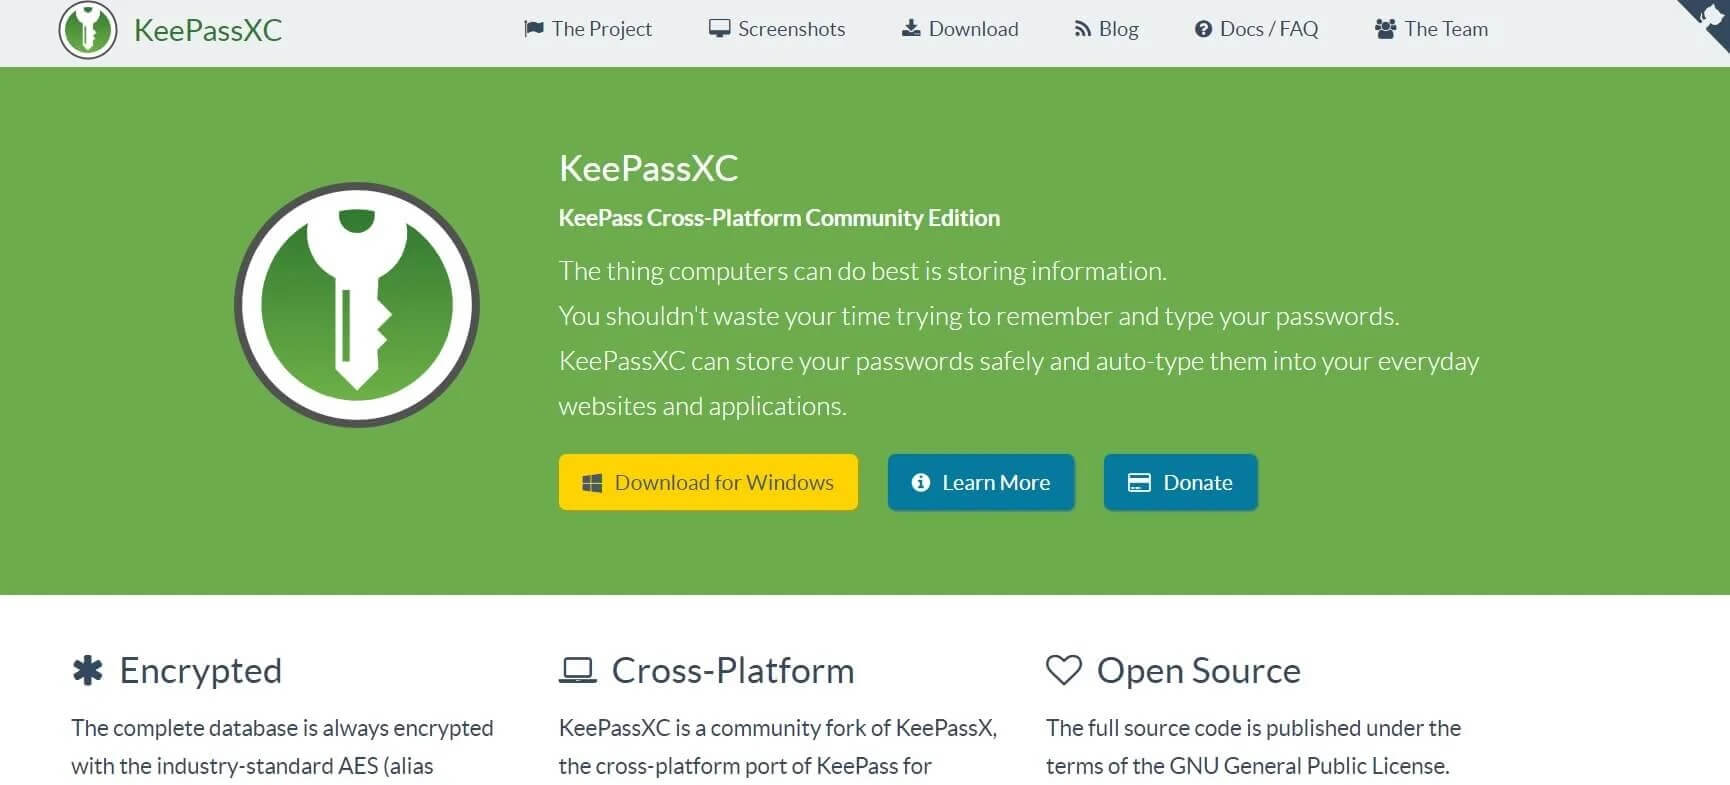Click "KeePassXC is a community fork" text

point(778,728)
